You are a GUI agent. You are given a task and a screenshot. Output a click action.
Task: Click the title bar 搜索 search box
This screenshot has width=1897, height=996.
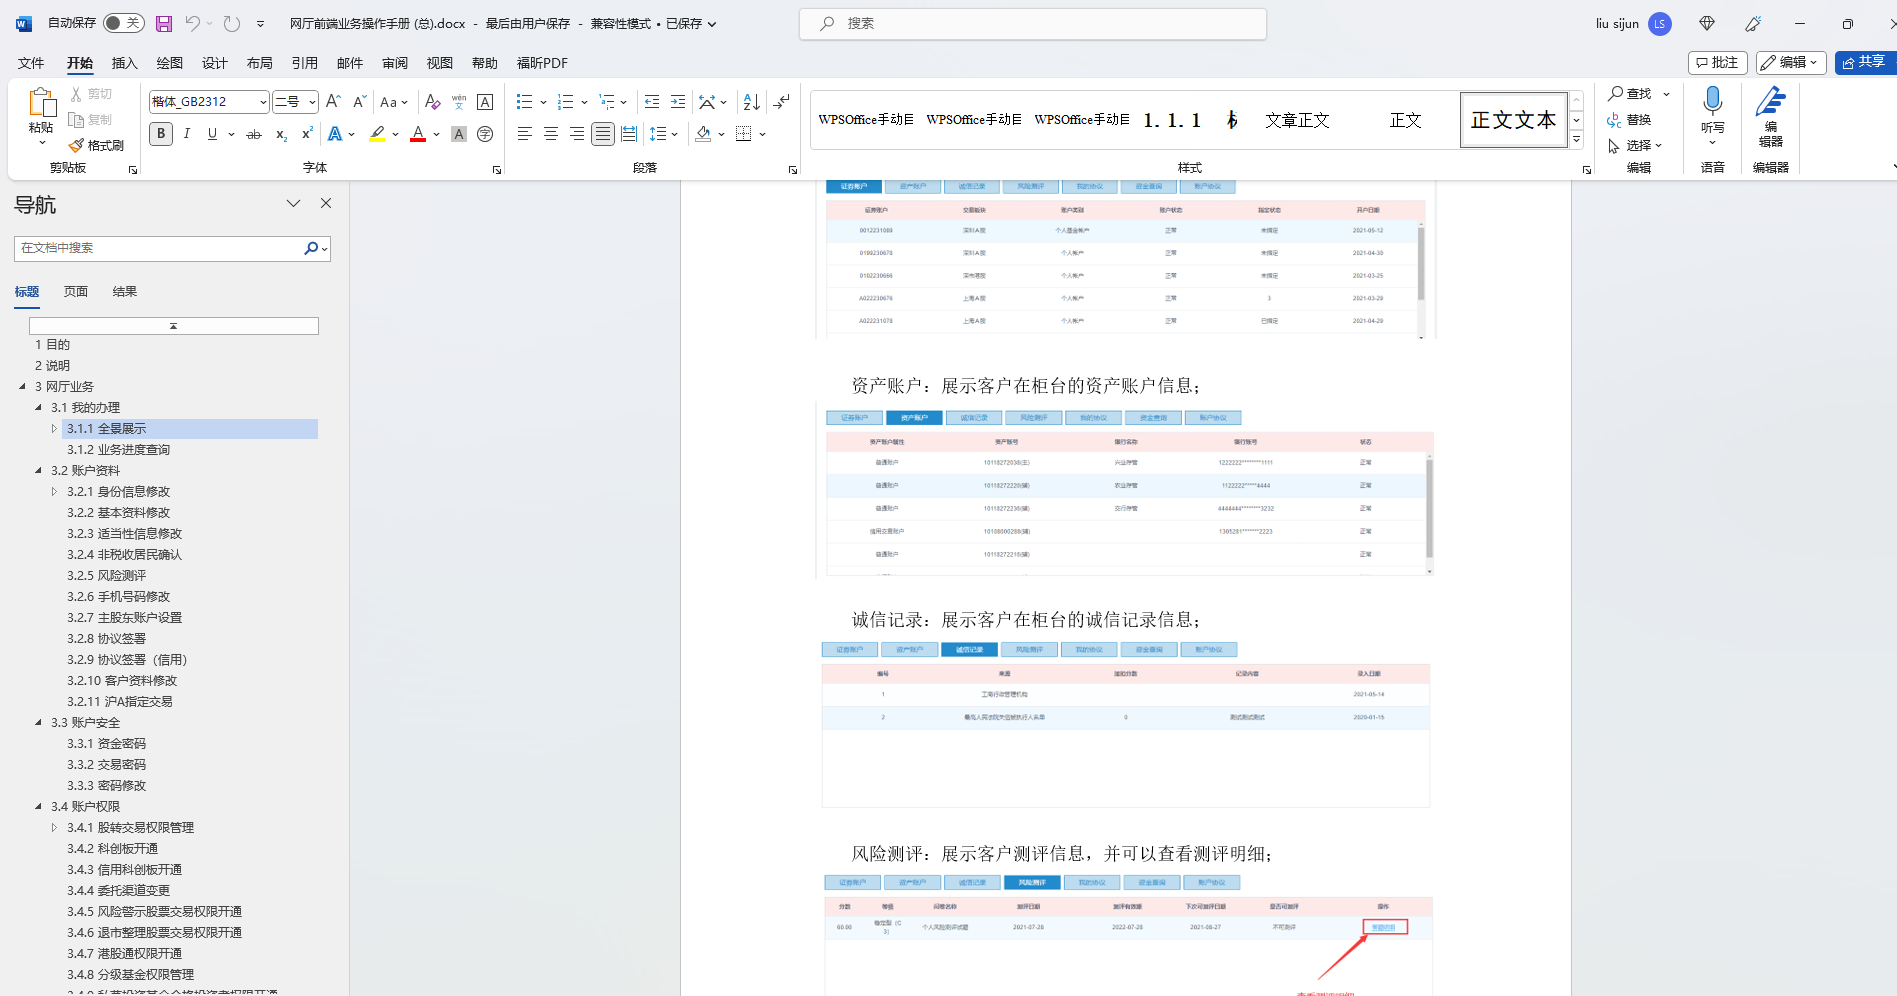click(x=1033, y=23)
